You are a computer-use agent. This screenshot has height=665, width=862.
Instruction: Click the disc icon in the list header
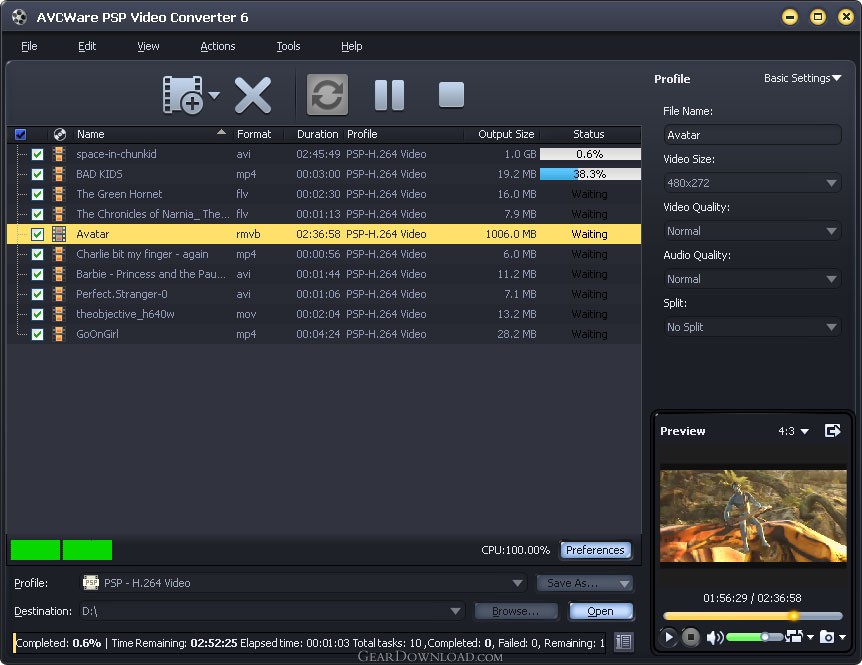[59, 134]
